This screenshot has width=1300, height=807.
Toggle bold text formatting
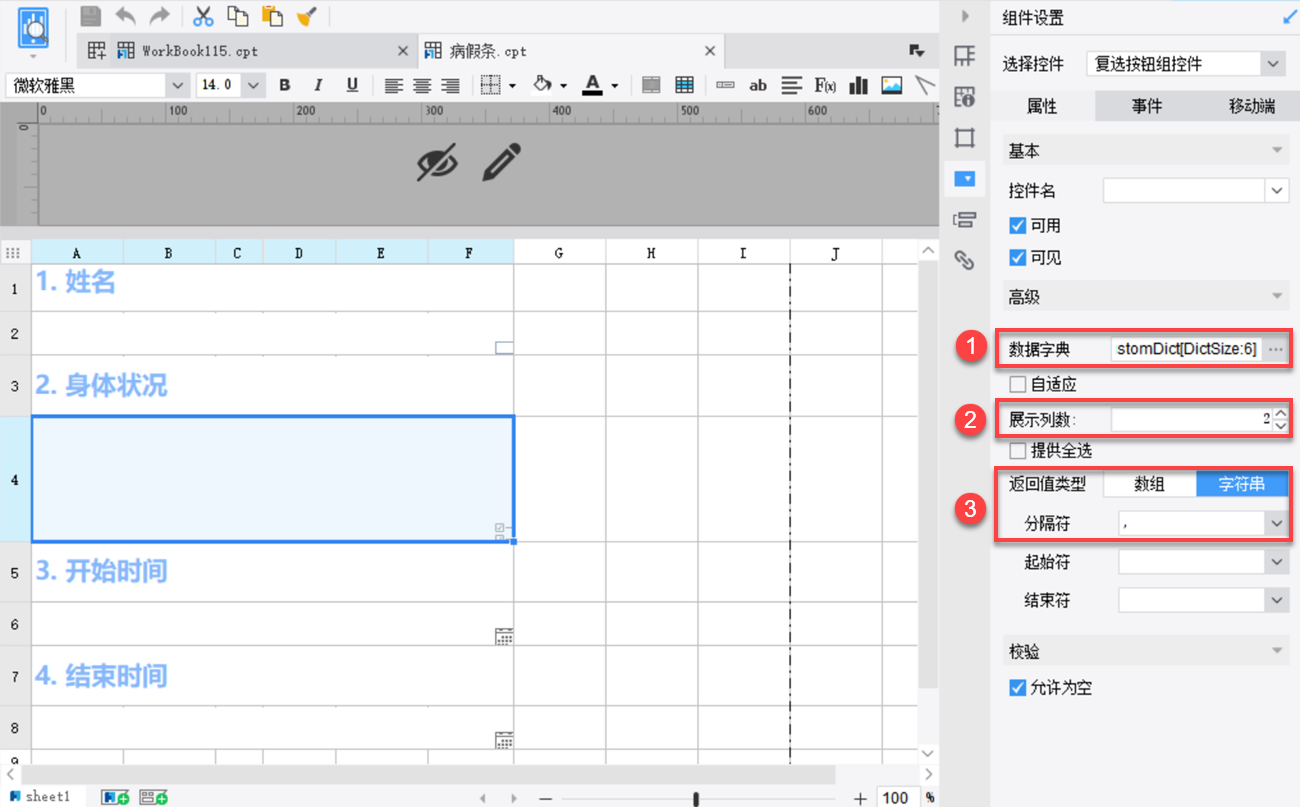pos(285,85)
